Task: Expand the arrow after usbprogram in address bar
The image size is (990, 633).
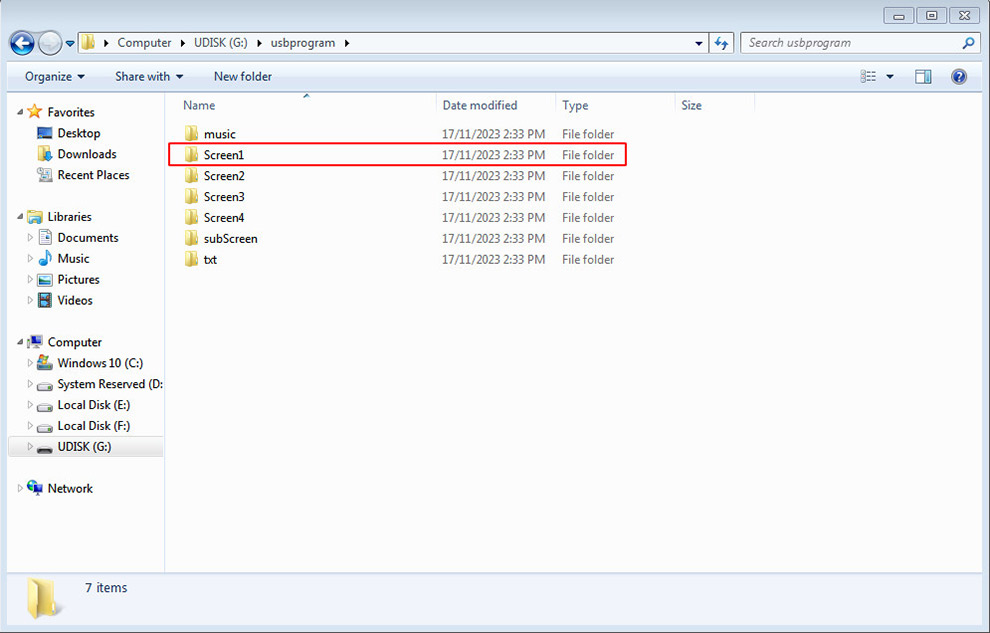Action: (x=347, y=43)
